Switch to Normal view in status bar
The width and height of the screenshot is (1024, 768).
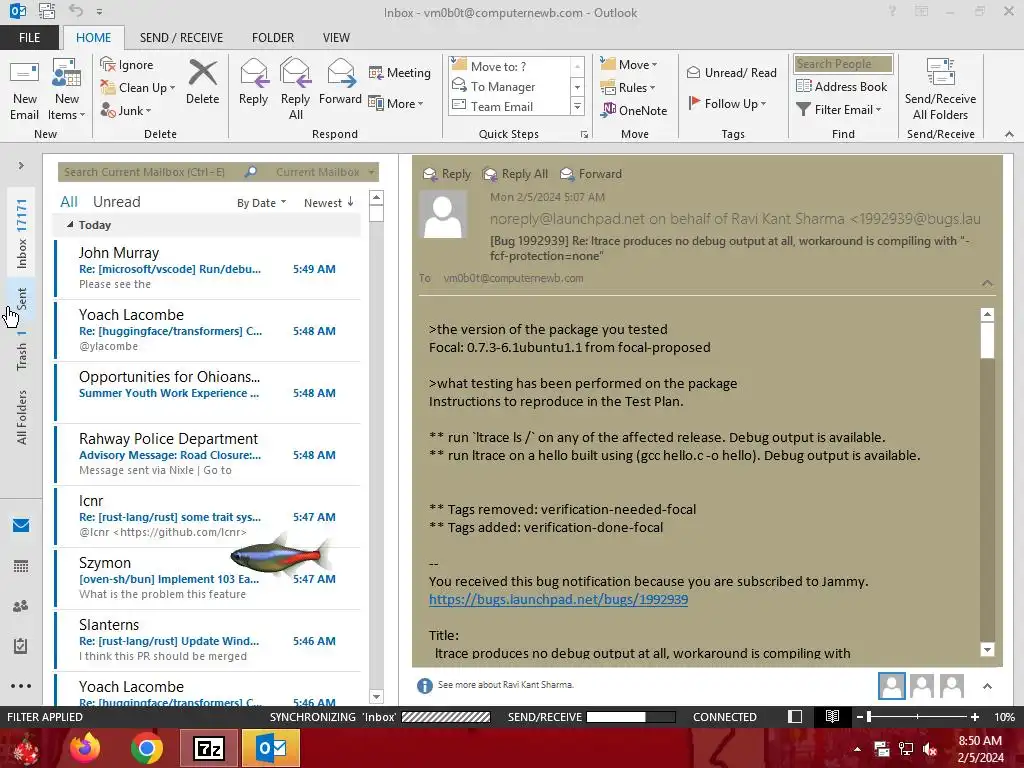[795, 716]
